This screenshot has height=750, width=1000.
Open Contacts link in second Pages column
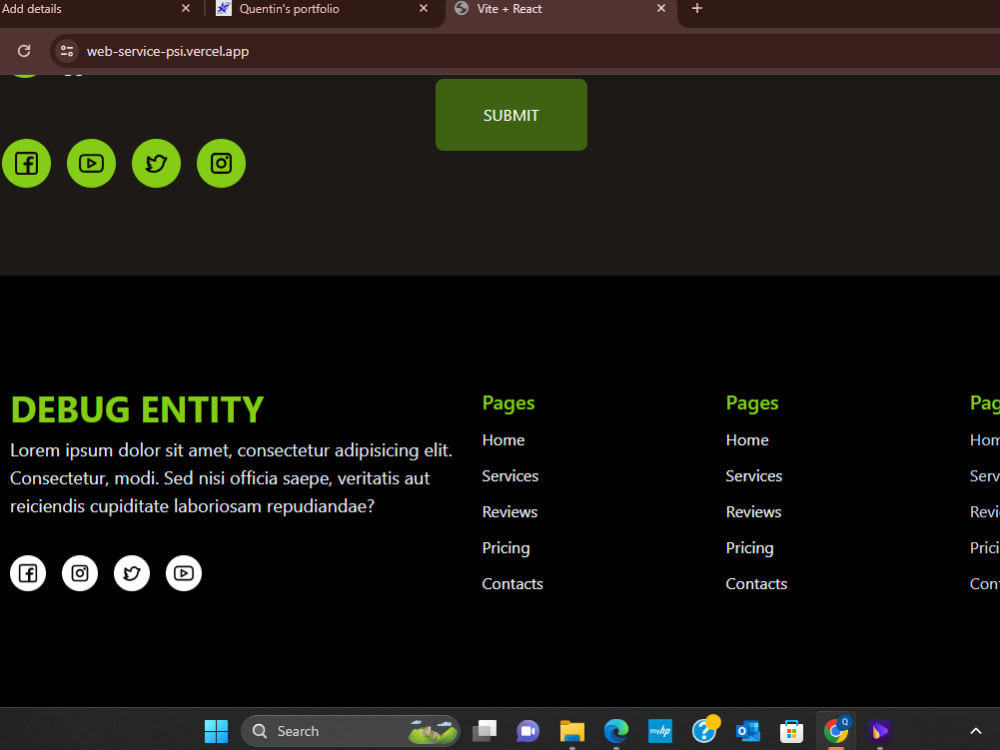tap(756, 584)
